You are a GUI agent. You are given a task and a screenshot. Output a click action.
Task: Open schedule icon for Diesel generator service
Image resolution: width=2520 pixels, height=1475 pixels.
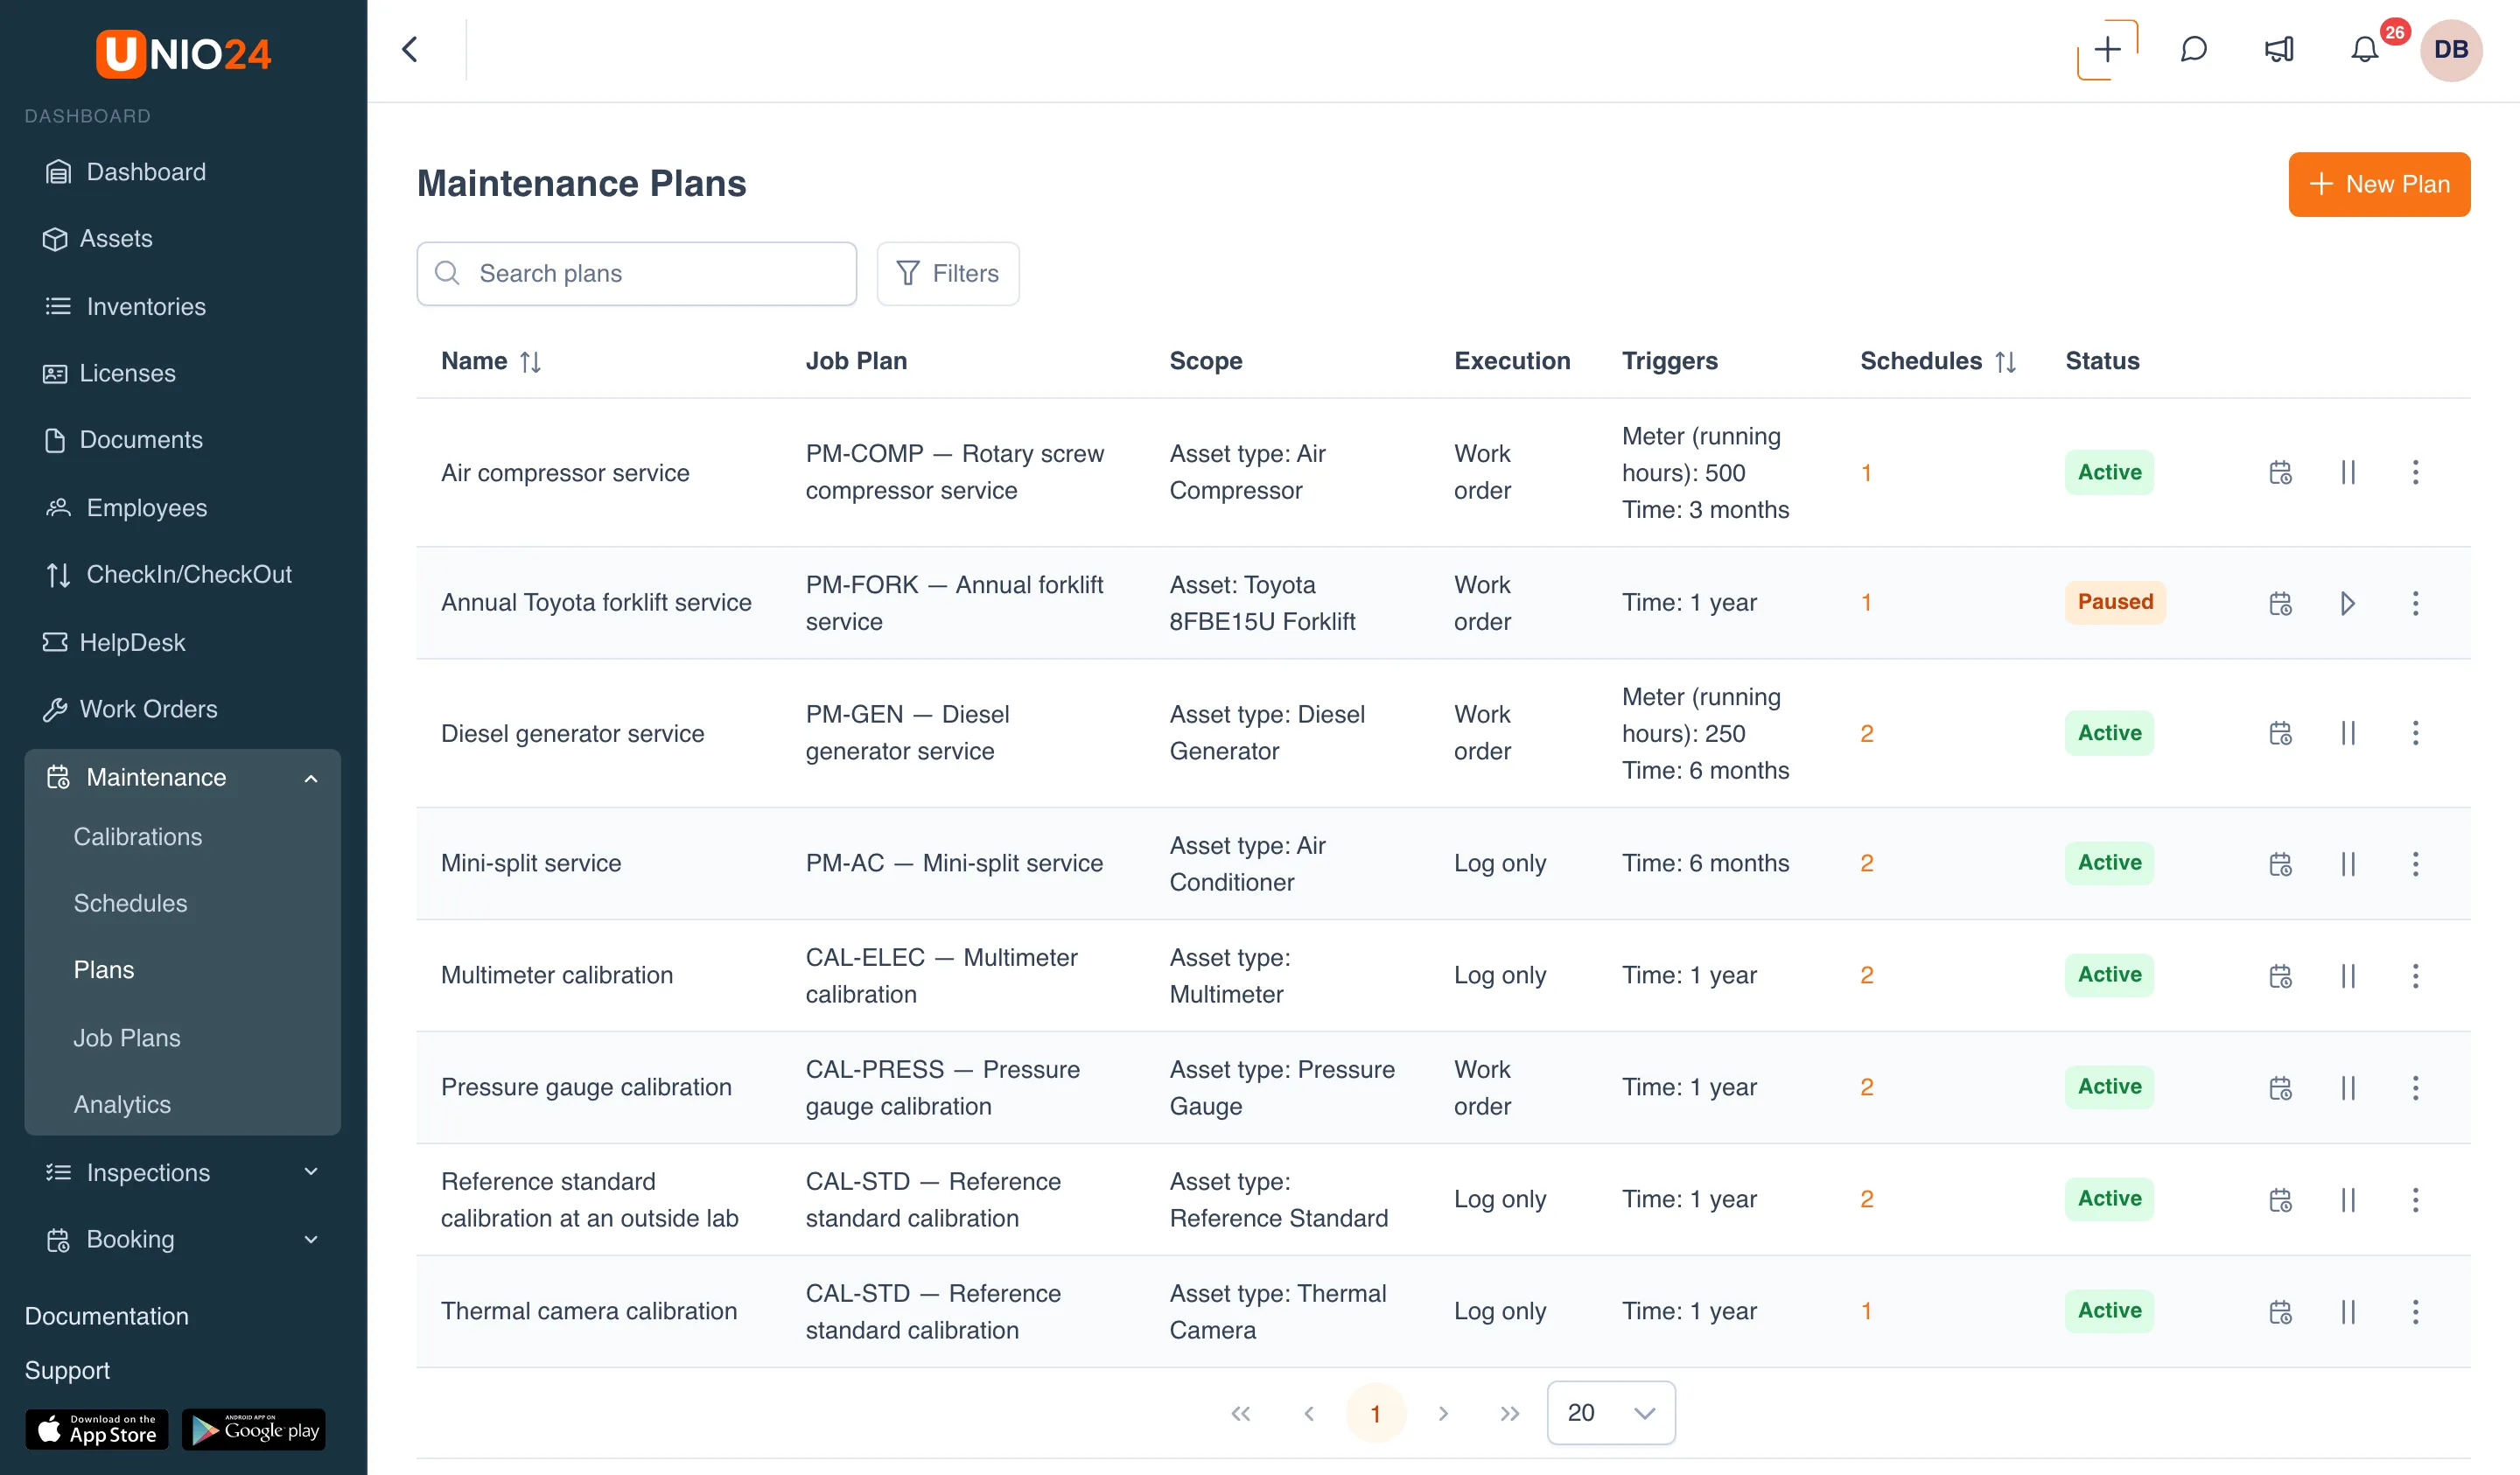click(2280, 733)
